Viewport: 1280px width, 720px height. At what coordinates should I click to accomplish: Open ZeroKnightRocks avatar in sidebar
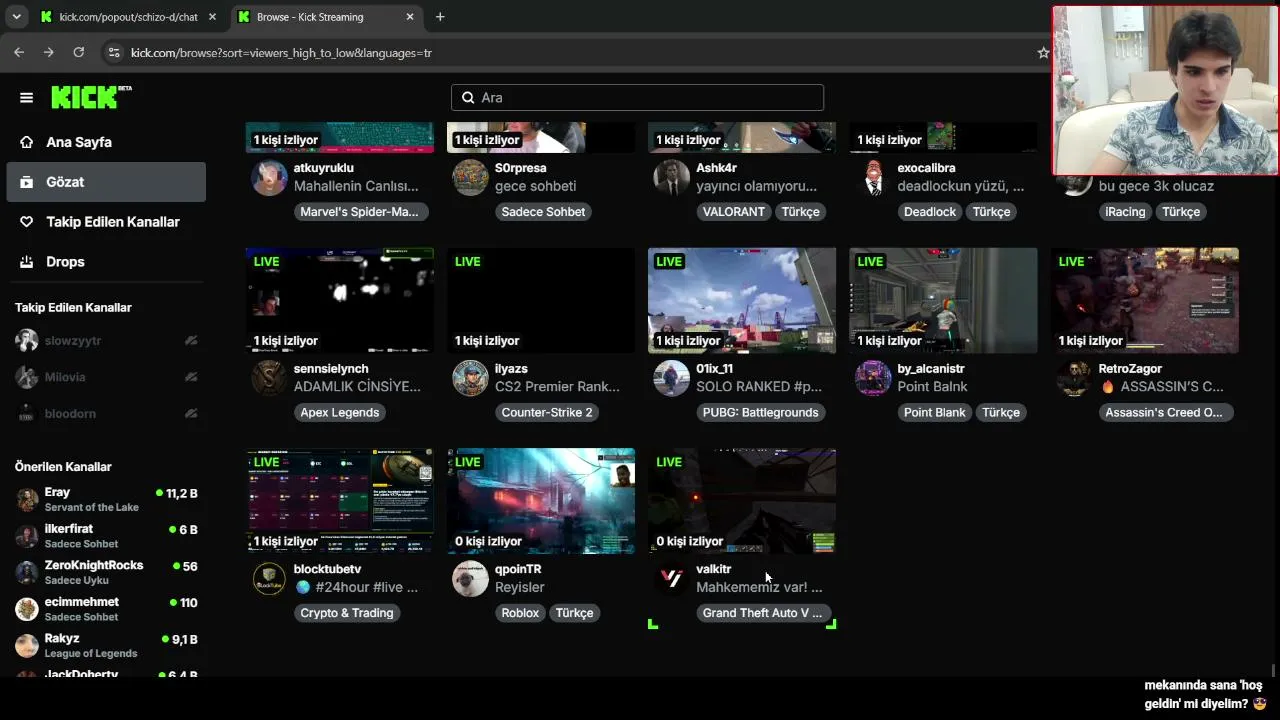[x=27, y=572]
